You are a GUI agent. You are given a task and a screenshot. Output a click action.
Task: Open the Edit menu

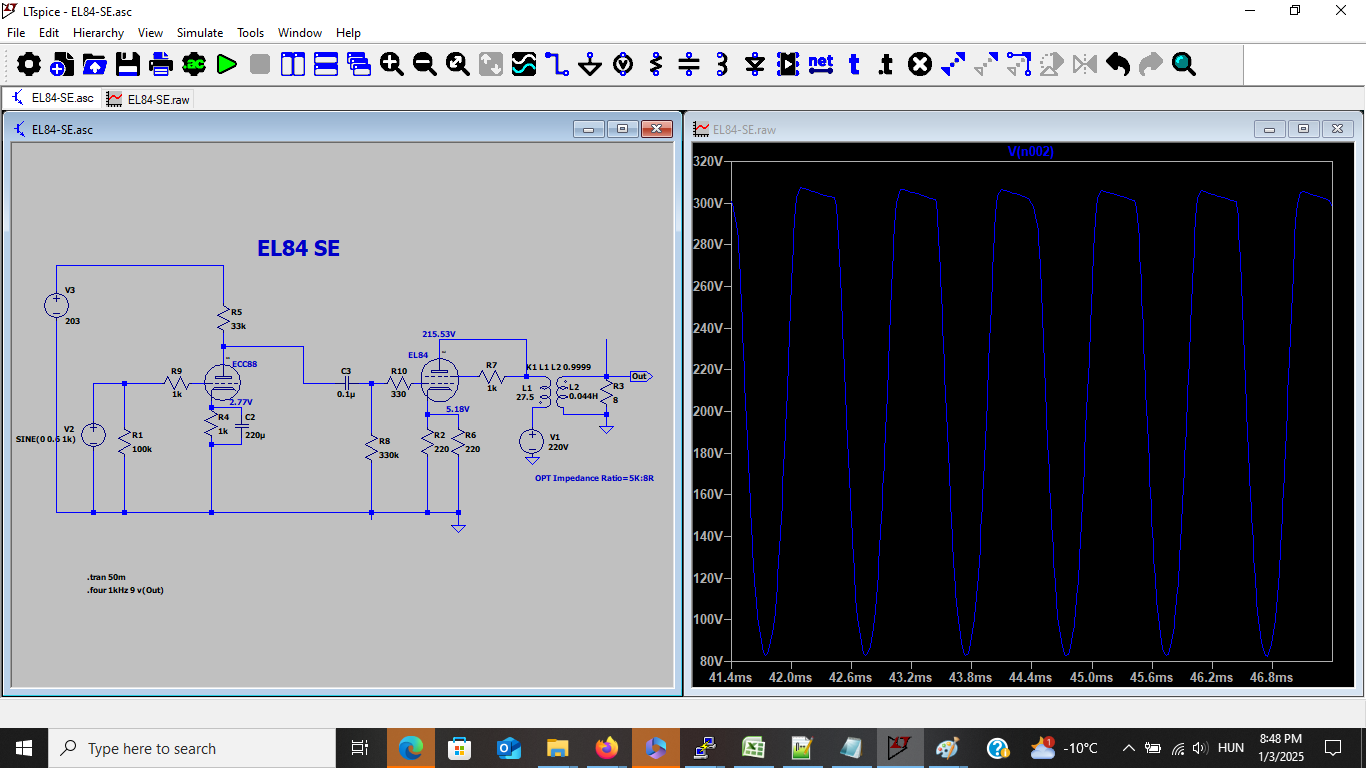coord(49,33)
